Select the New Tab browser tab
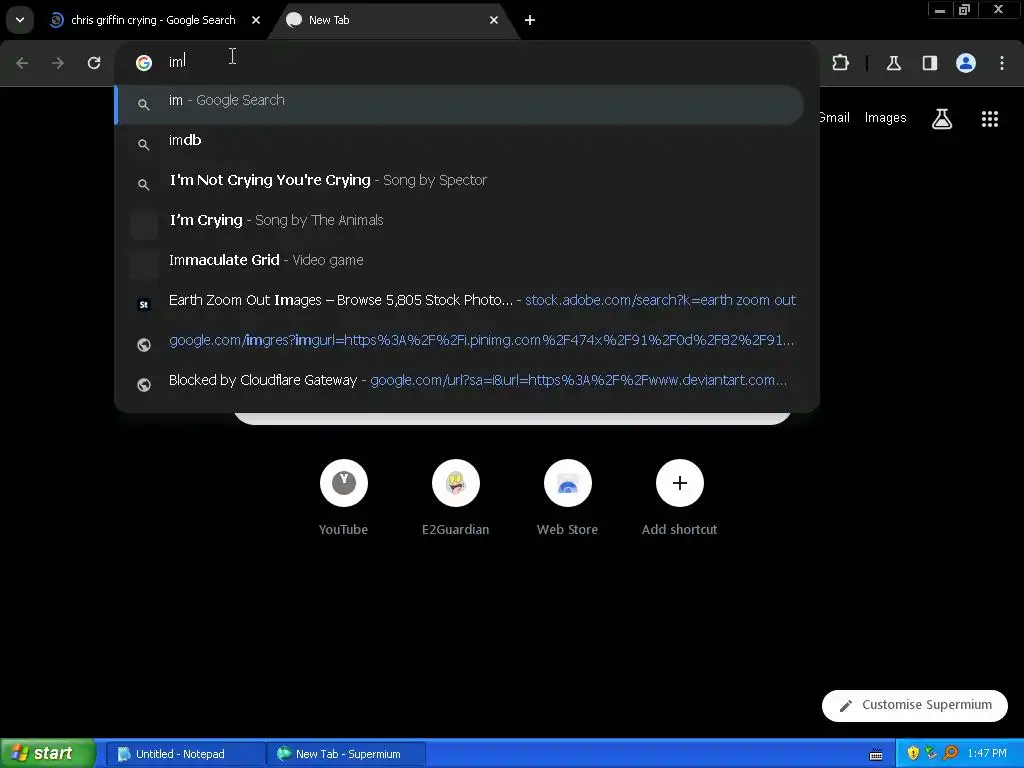Image resolution: width=1024 pixels, height=768 pixels. coord(393,20)
